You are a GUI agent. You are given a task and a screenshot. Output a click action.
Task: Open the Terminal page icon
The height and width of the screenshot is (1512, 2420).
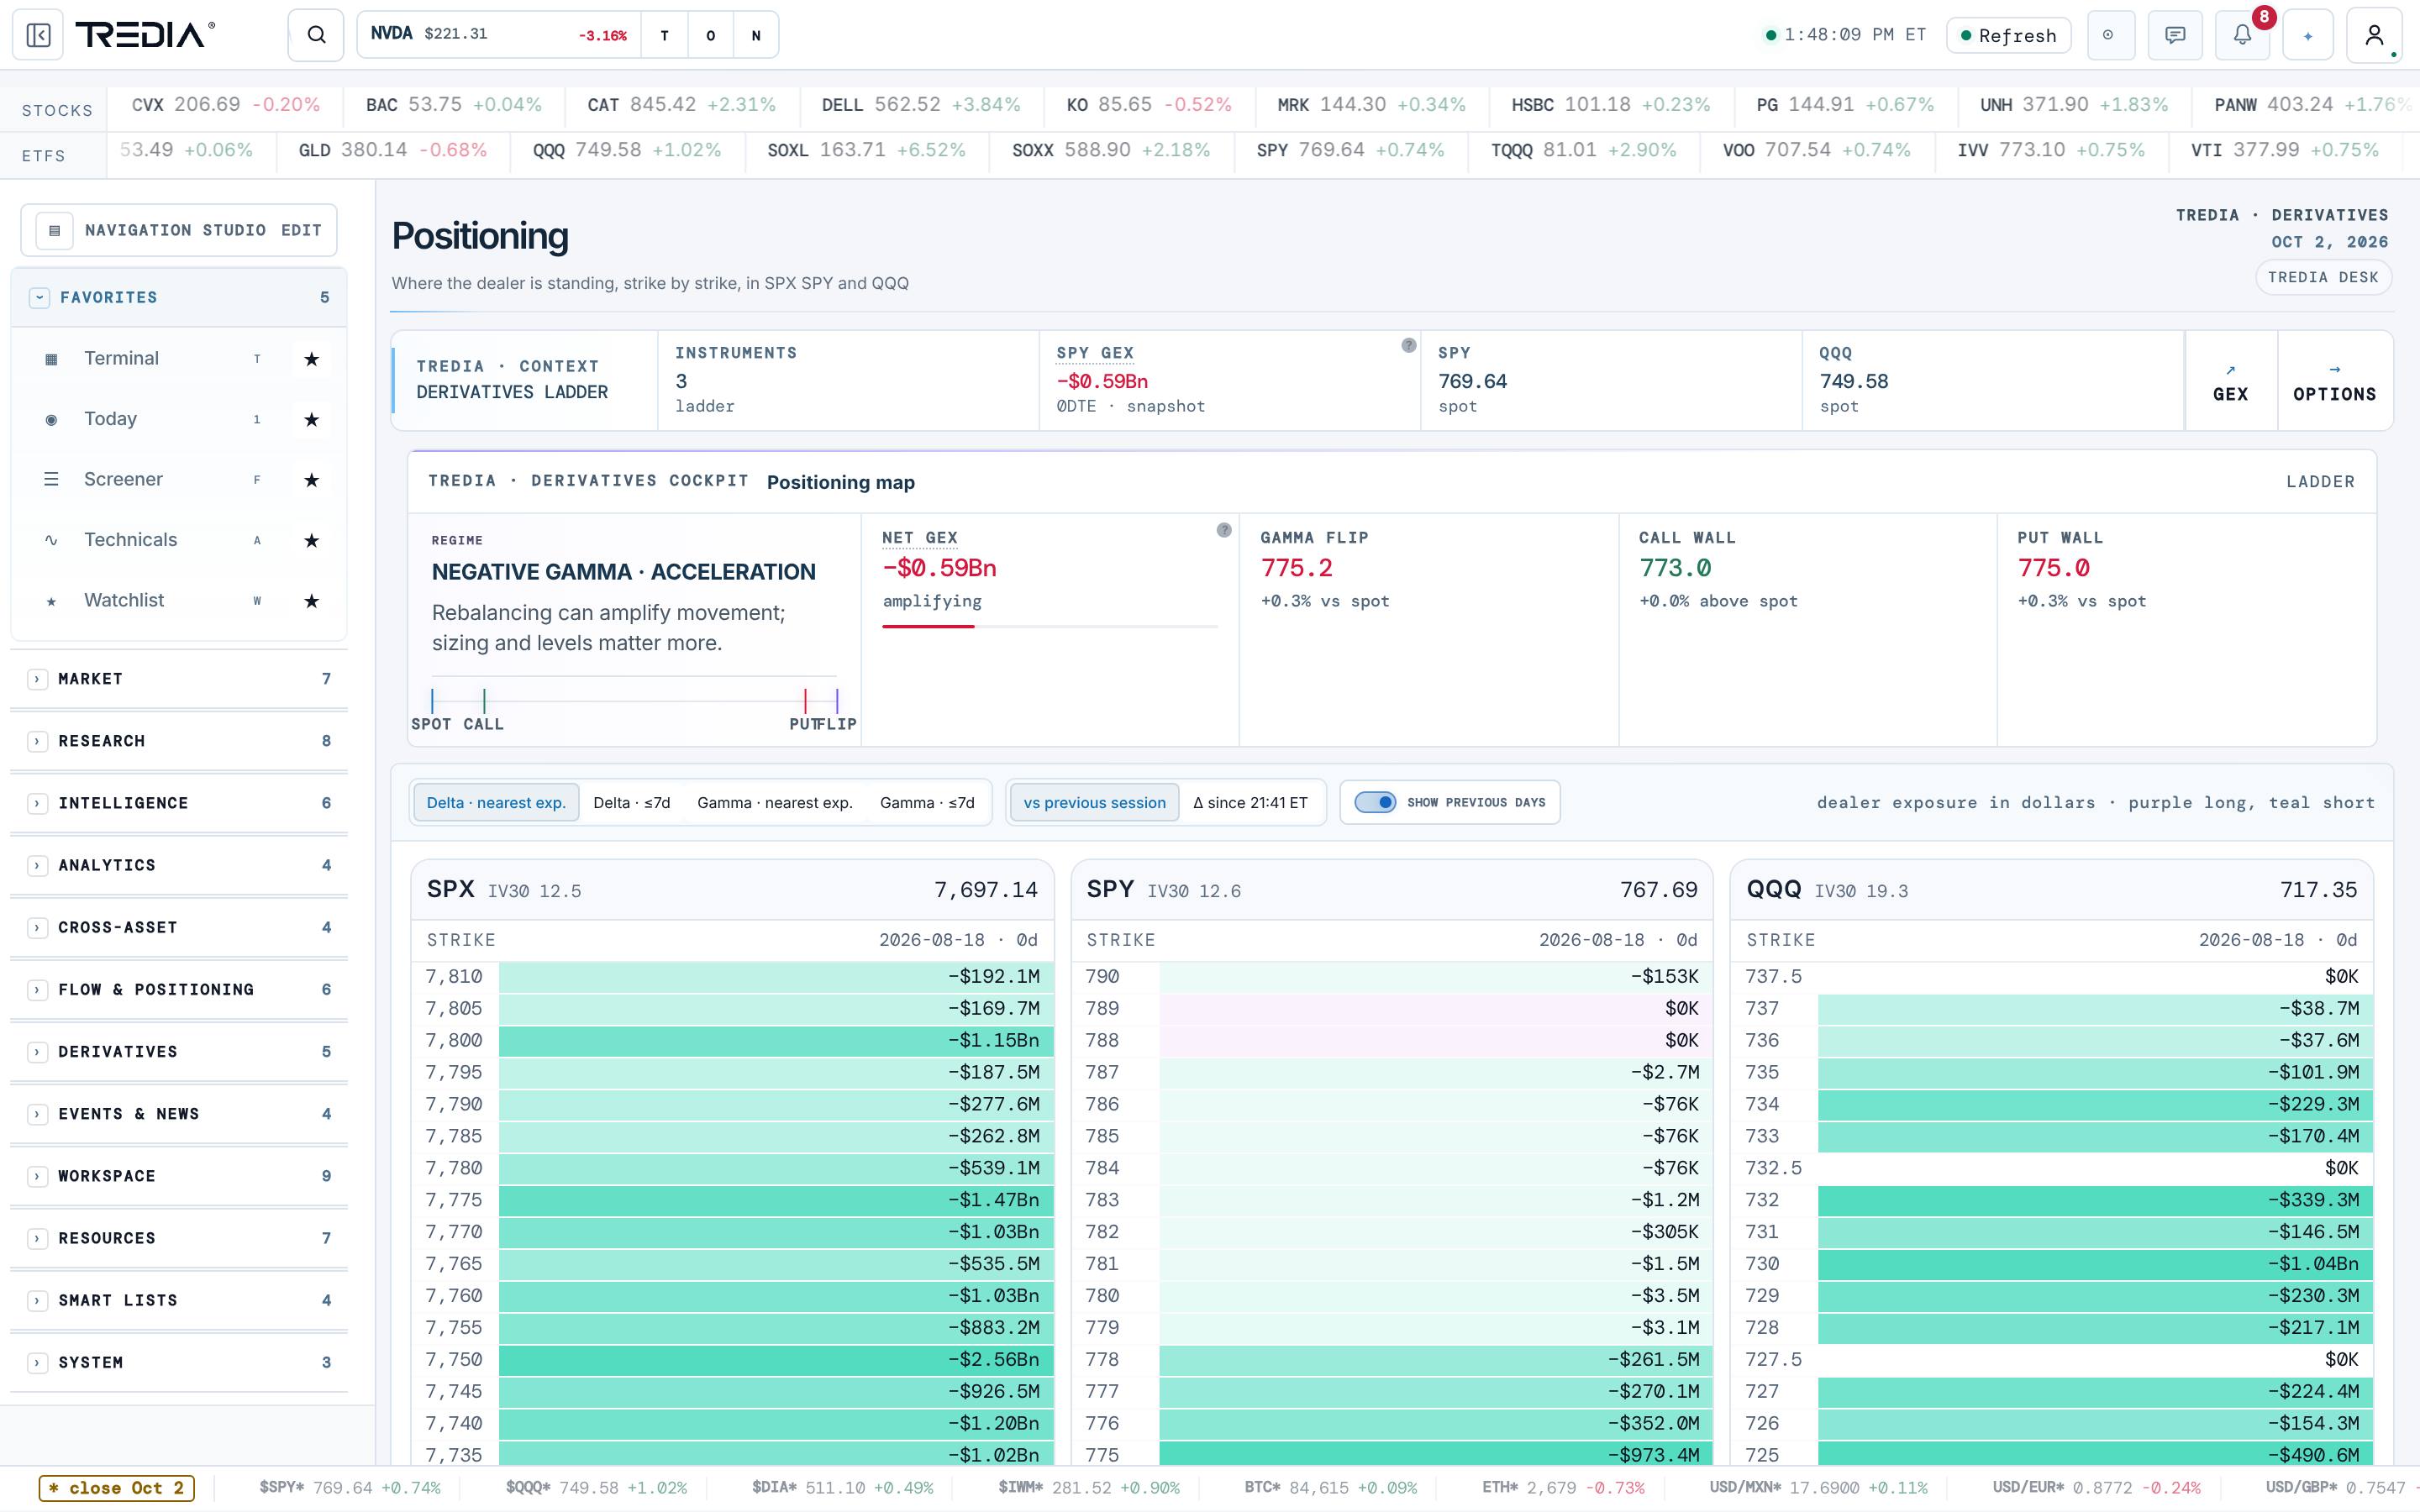[51, 359]
